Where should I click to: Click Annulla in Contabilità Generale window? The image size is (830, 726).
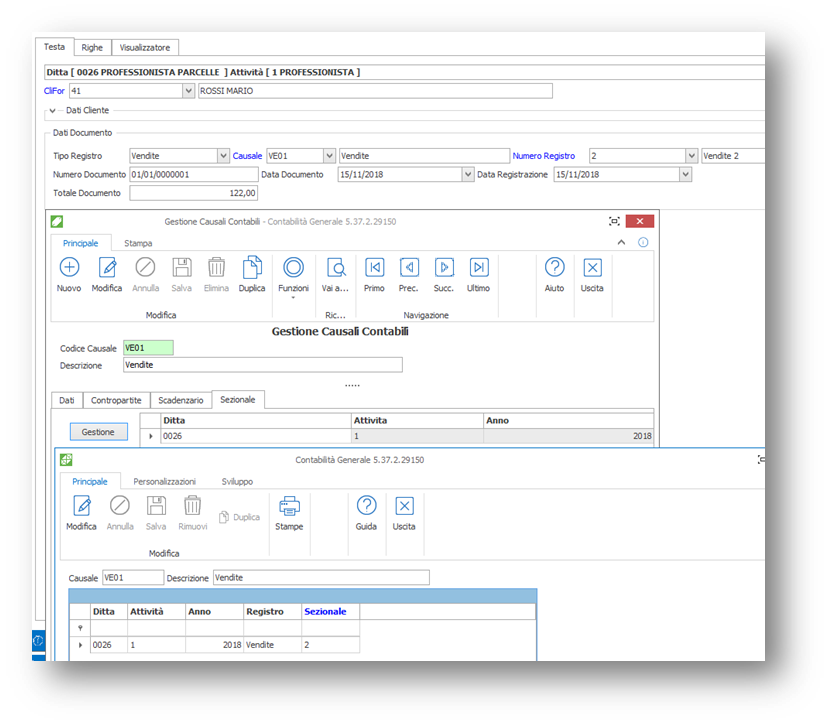click(x=120, y=506)
